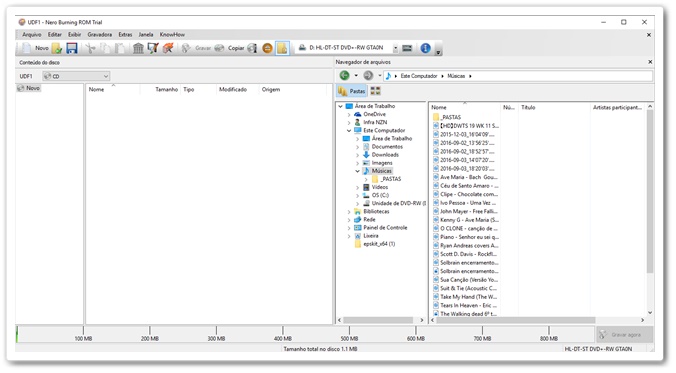Viewport: 676px width, 373px height.
Task: Toggle the Pastas folders view button
Action: click(x=352, y=91)
